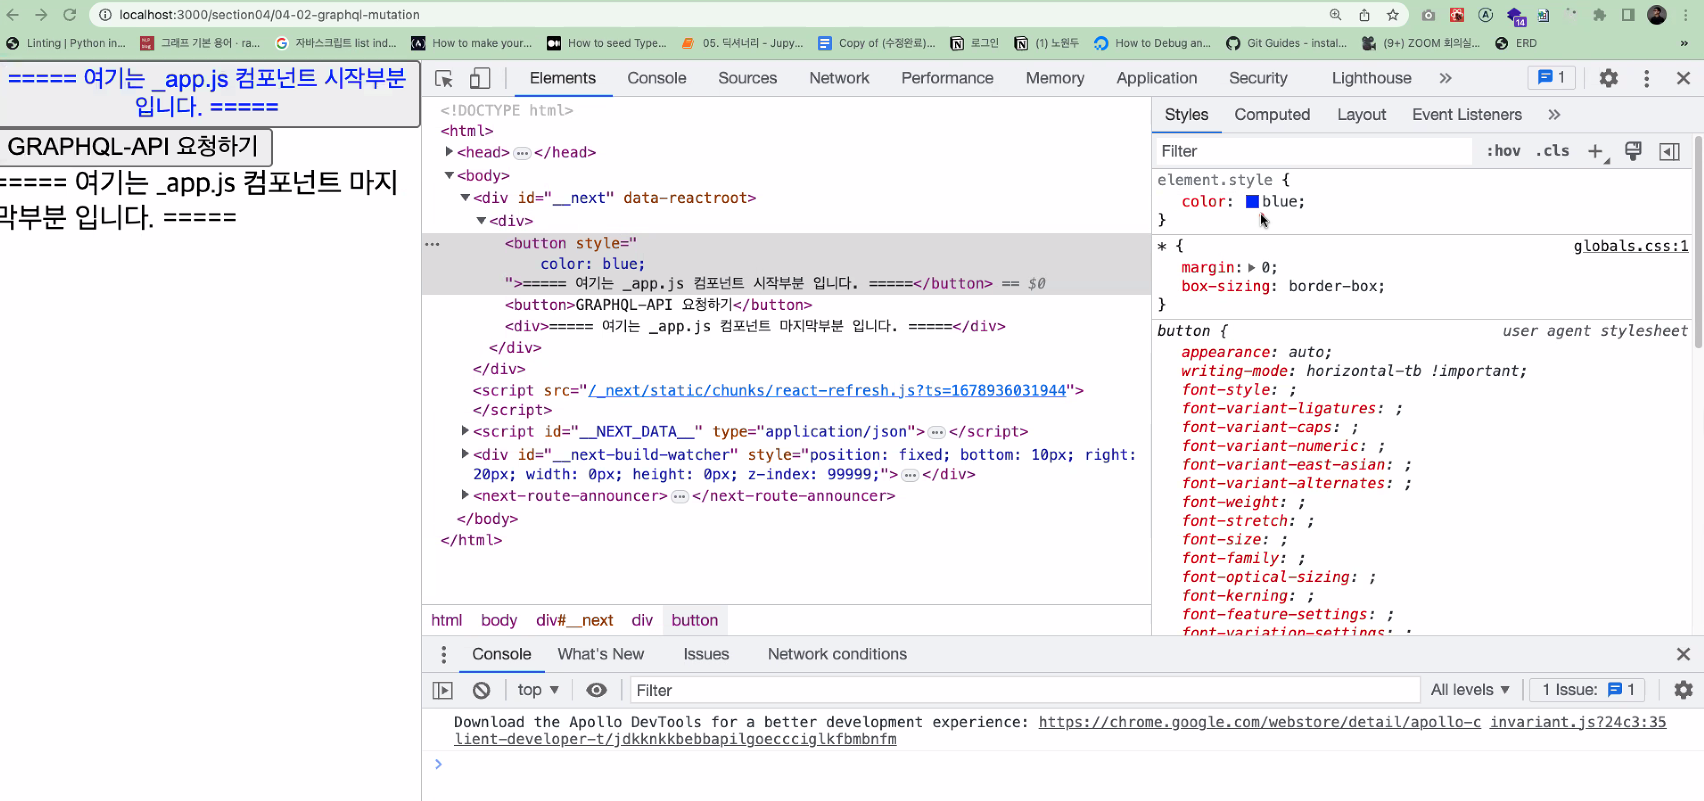
Task: Open the Chrome extensions puzzle icon
Action: point(1599,15)
